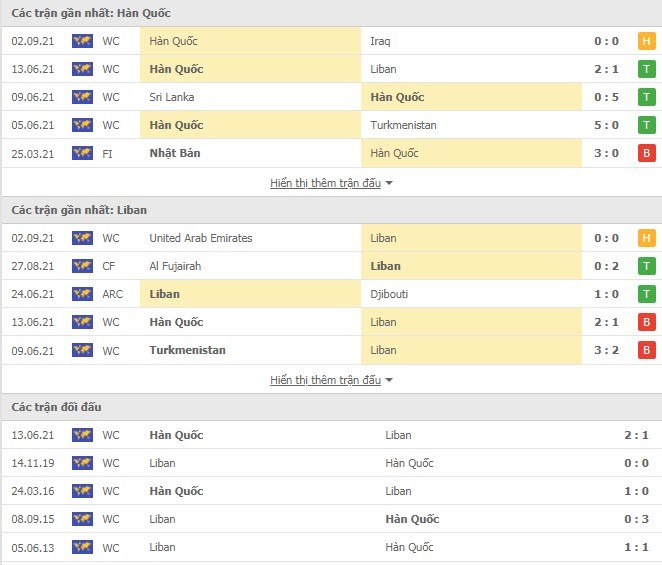Expand more Liban matches via Hiển thị thêm
This screenshot has width=662, height=565.
(x=326, y=380)
